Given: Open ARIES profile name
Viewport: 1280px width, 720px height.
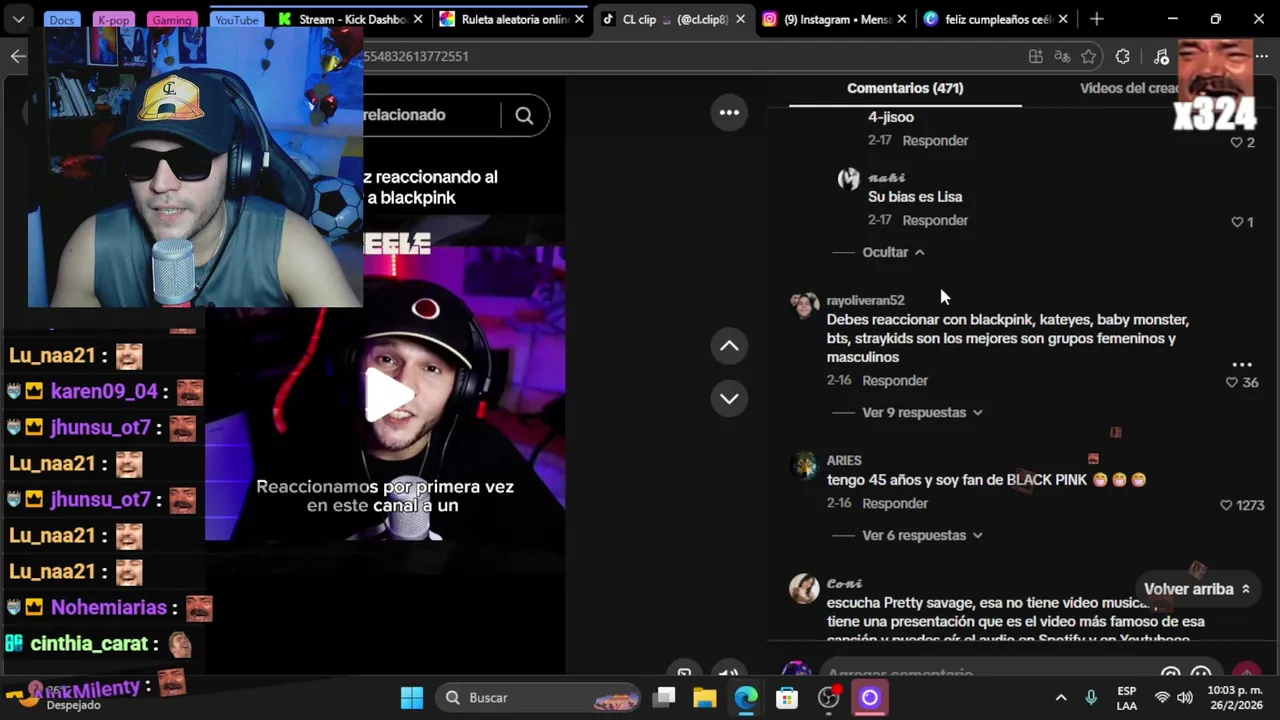Looking at the screenshot, I should [844, 460].
